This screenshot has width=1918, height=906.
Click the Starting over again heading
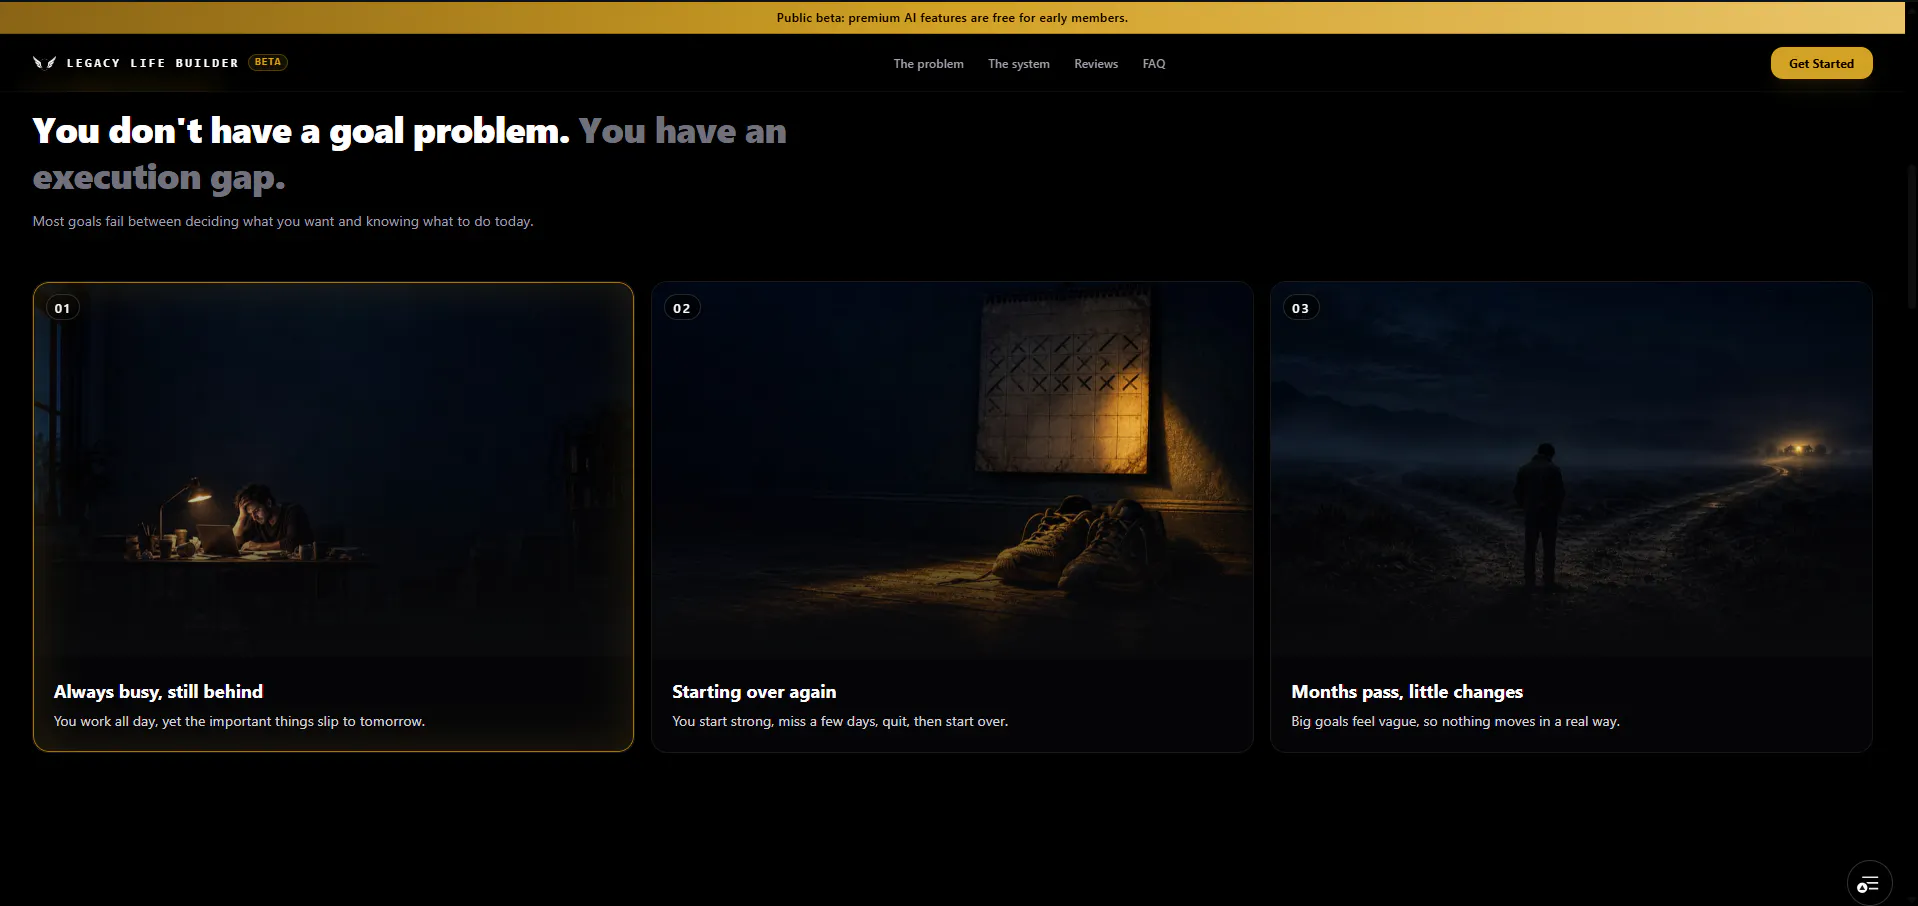(754, 692)
